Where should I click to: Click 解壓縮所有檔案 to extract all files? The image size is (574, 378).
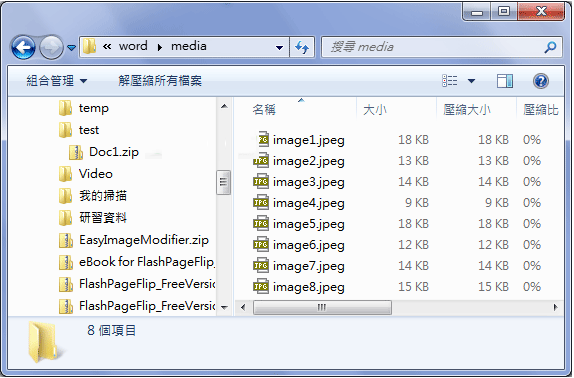160,81
